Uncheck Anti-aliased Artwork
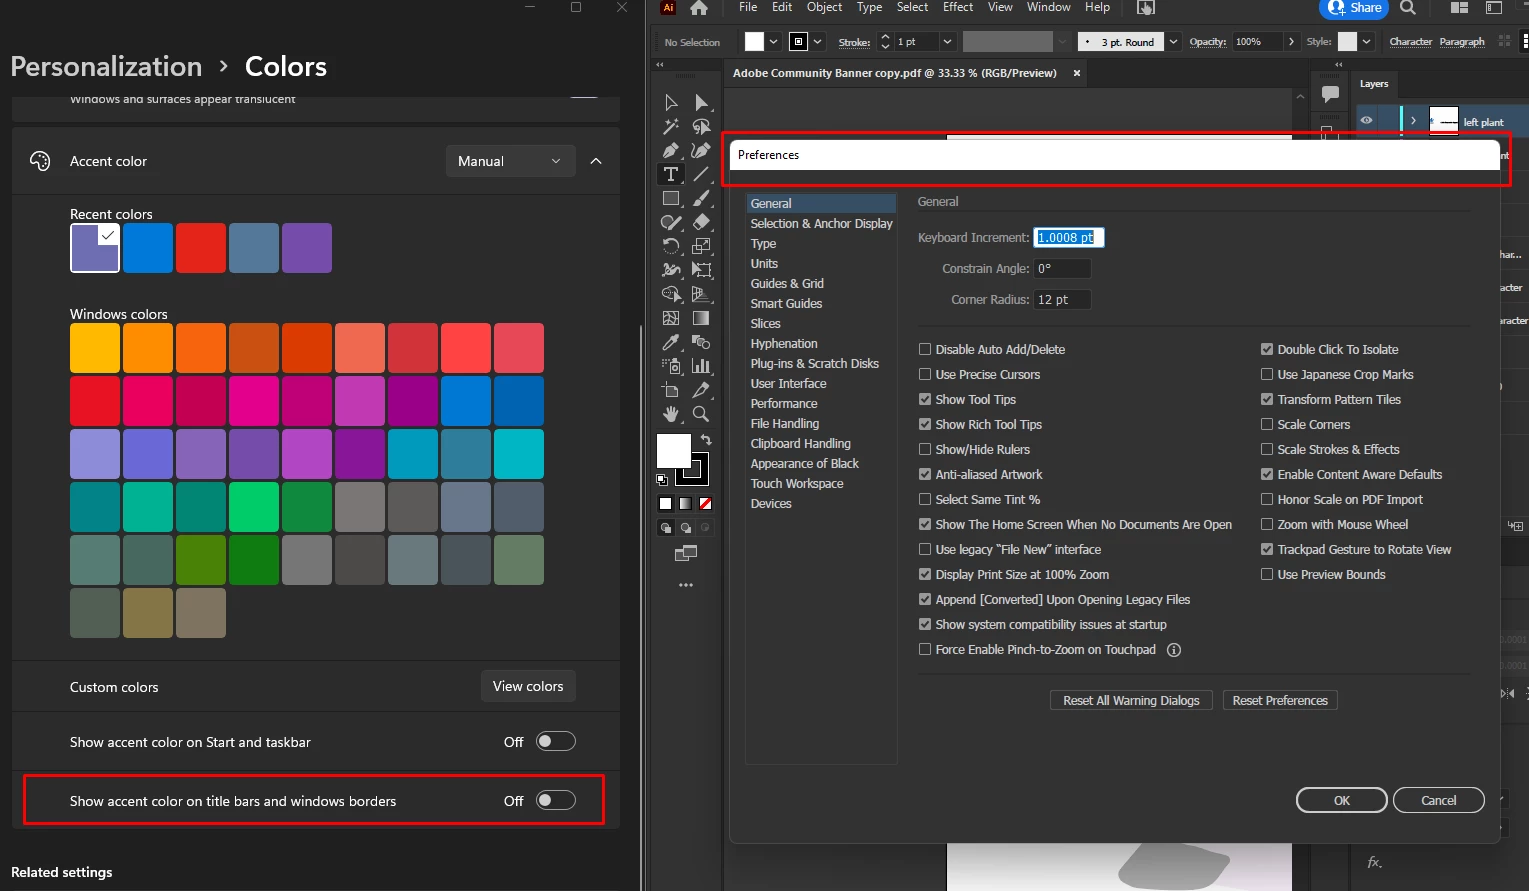1529x891 pixels. (925, 474)
